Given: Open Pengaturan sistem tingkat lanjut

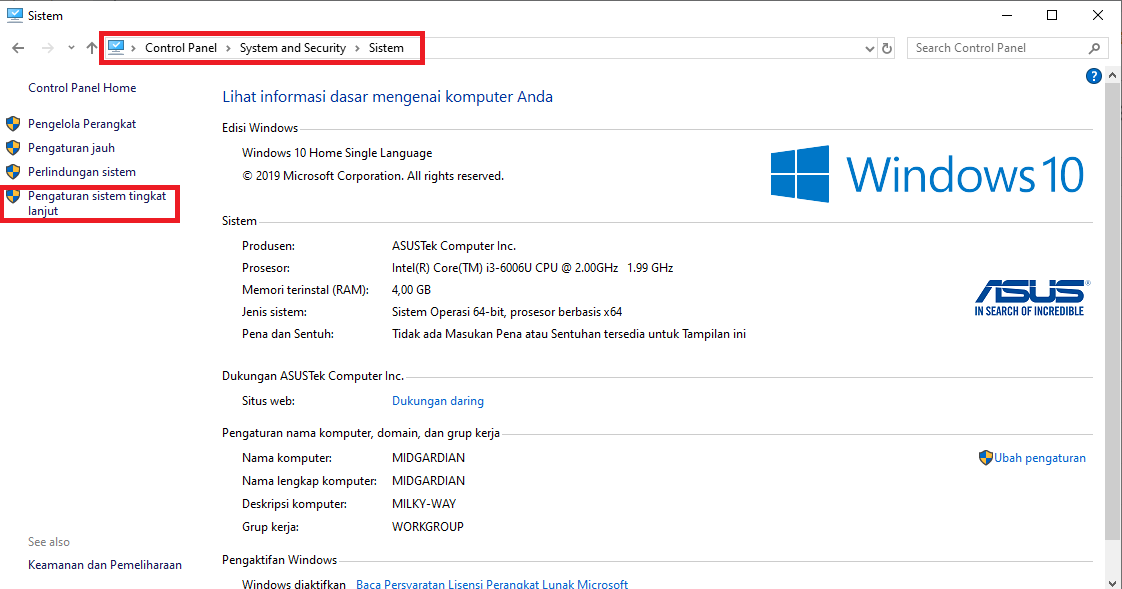Looking at the screenshot, I should (97, 203).
